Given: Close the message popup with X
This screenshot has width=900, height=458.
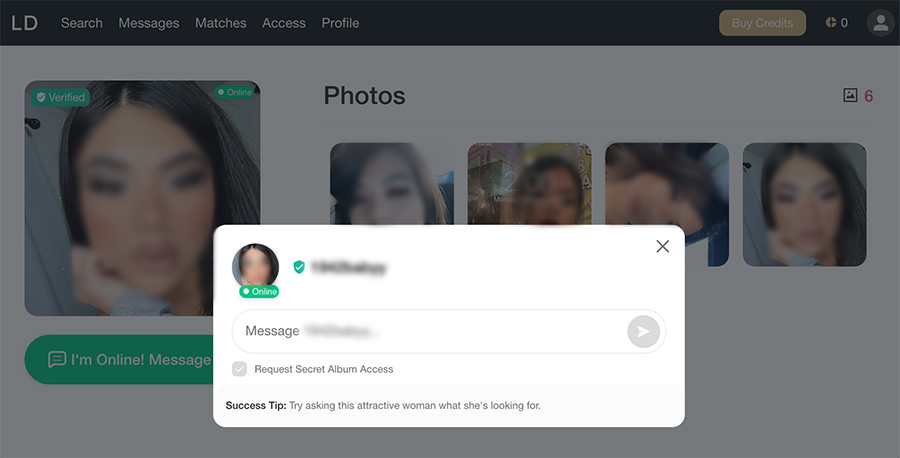Looking at the screenshot, I should point(662,246).
